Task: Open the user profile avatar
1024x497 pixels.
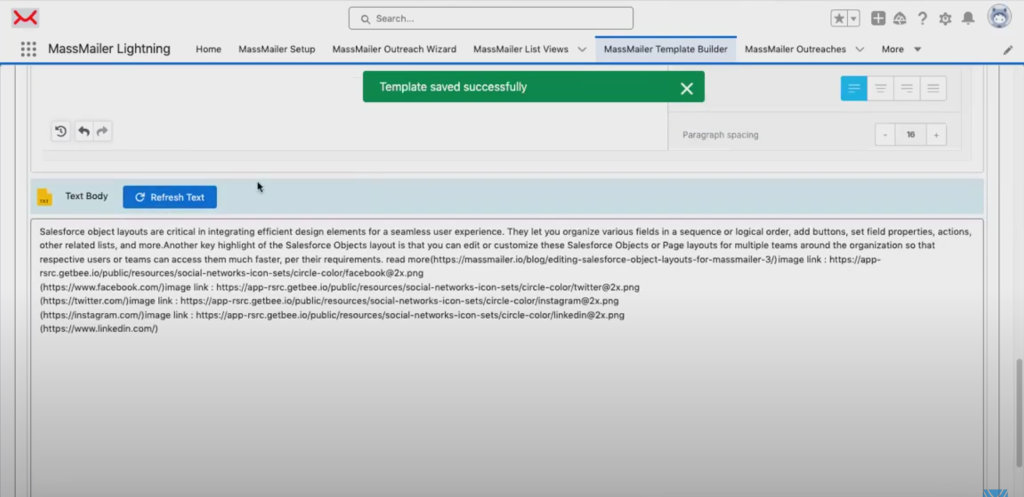Action: tap(999, 17)
